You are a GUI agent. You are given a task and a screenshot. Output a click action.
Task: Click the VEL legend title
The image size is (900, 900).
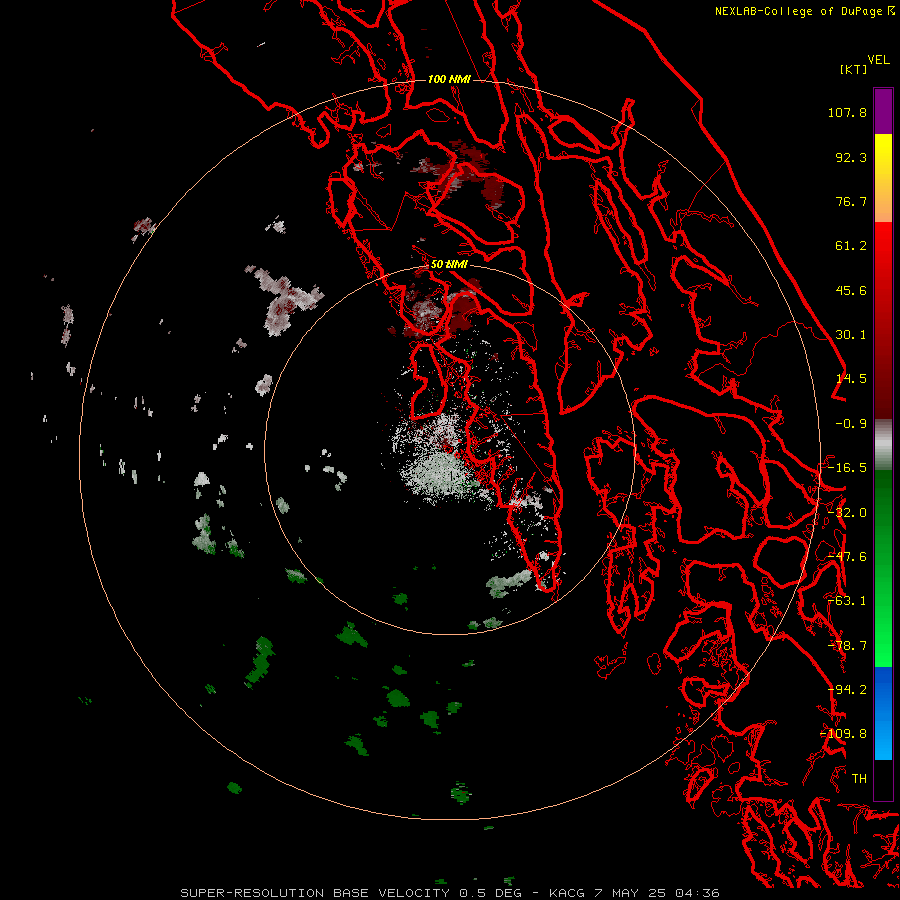878,60
